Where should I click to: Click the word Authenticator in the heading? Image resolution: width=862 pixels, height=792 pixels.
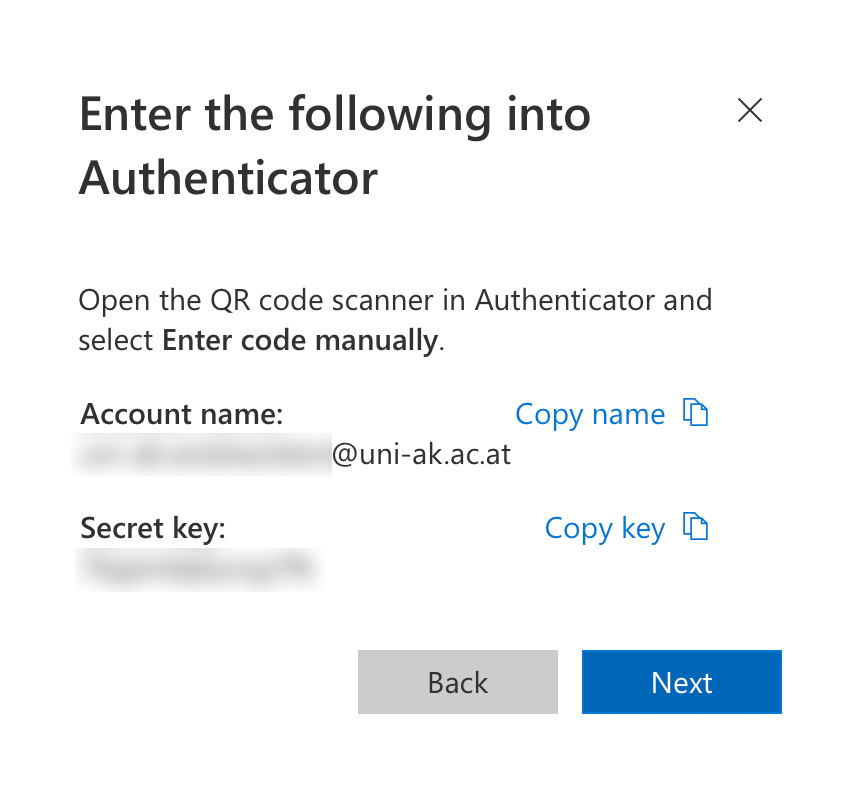click(228, 178)
